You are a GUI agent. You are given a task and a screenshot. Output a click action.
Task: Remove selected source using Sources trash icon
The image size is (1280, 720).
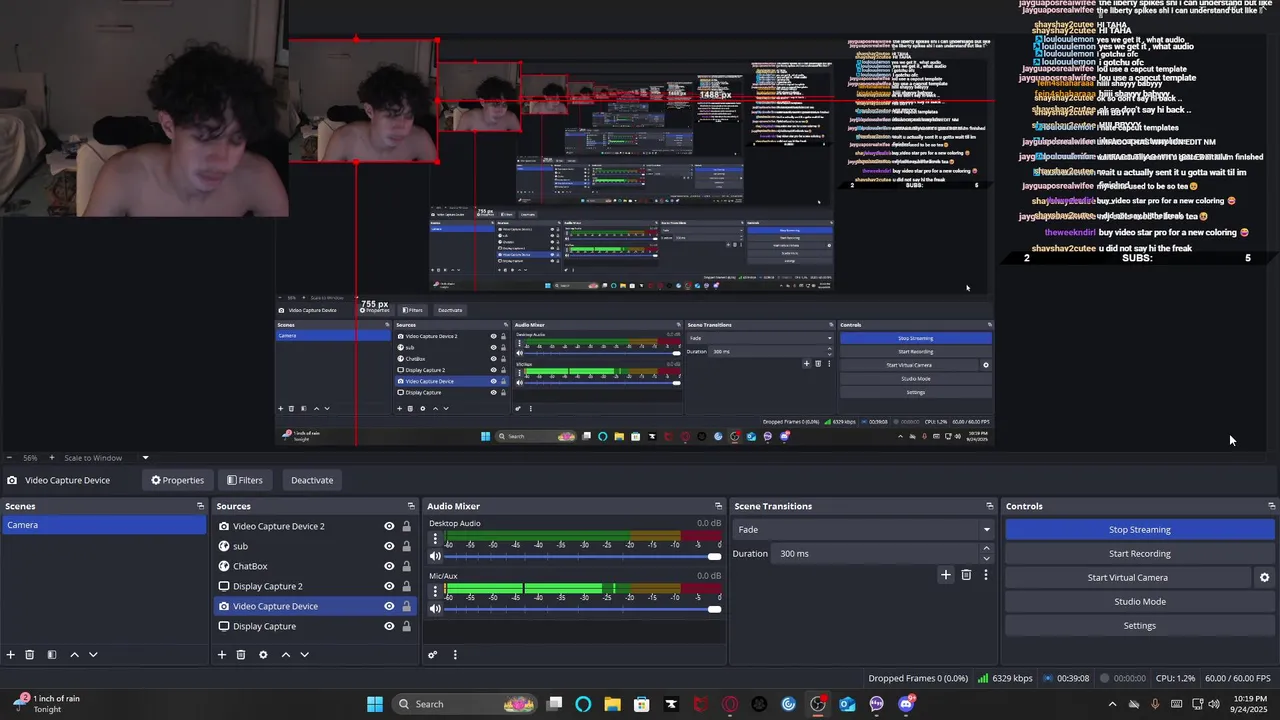241,655
